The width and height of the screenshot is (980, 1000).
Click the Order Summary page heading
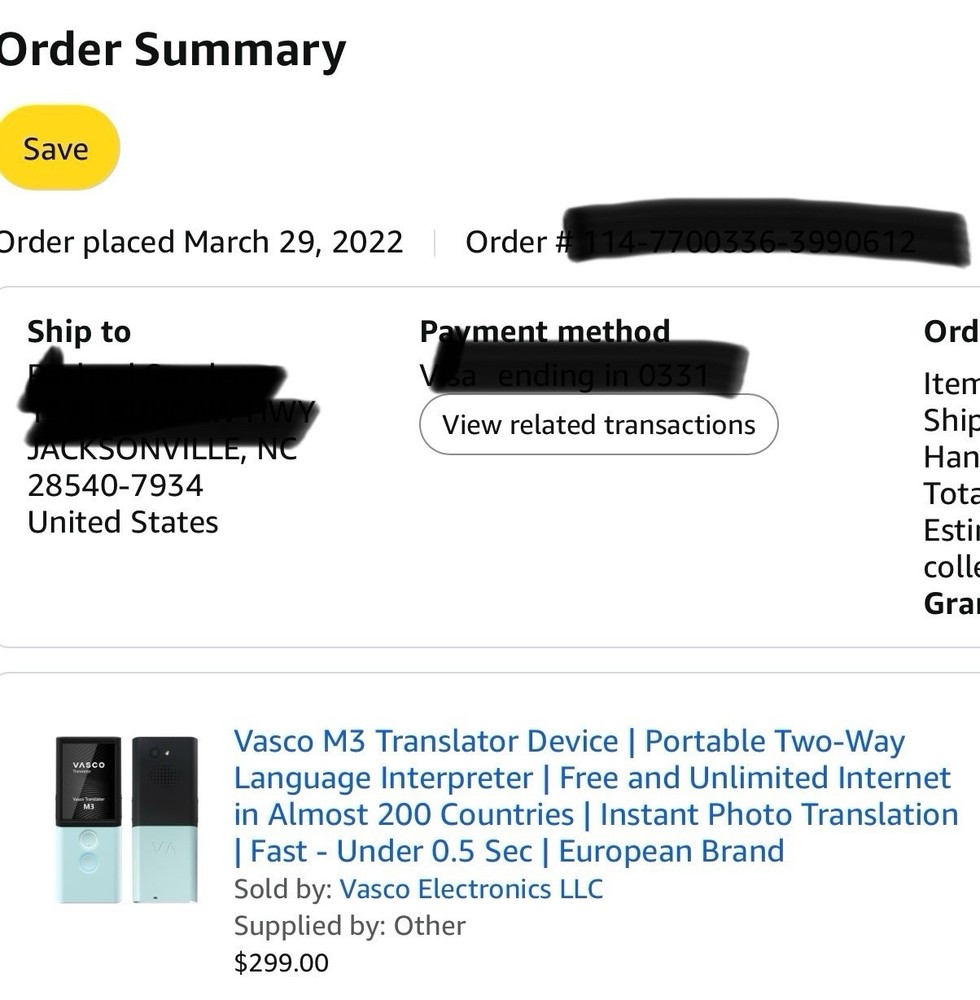pos(172,50)
